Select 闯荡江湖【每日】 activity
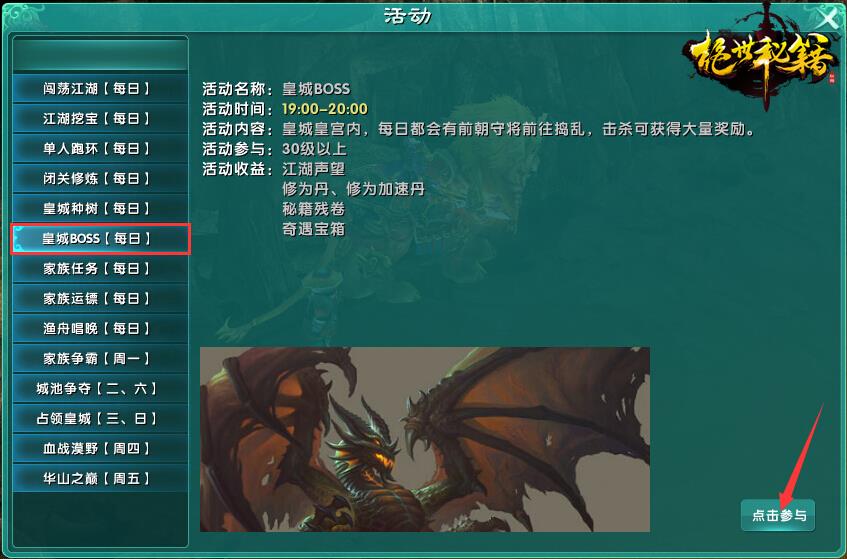The image size is (847, 559). click(100, 89)
